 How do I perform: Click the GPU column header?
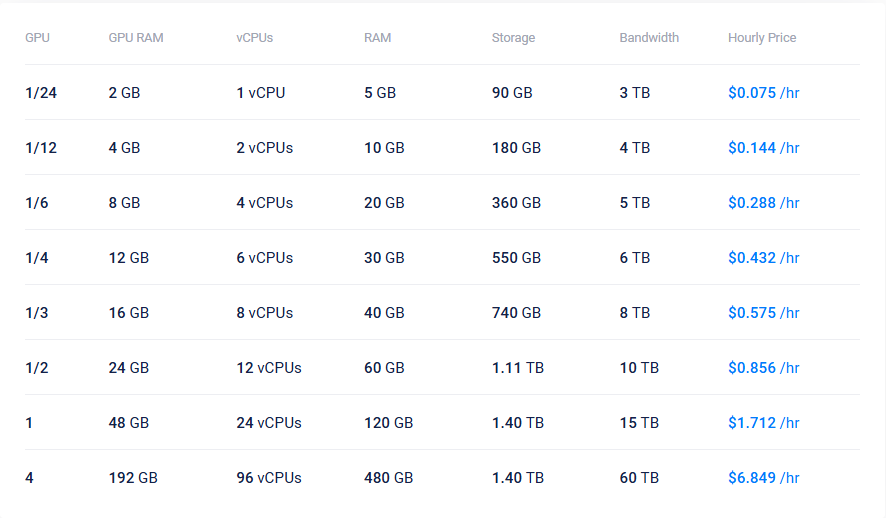37,38
